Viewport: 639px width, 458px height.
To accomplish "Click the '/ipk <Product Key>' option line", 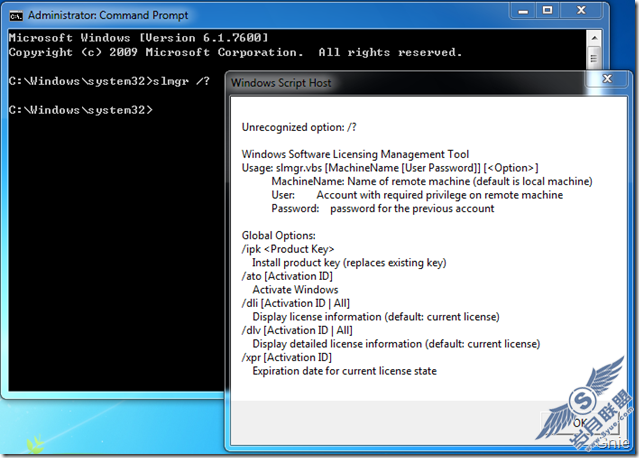I will coord(288,249).
